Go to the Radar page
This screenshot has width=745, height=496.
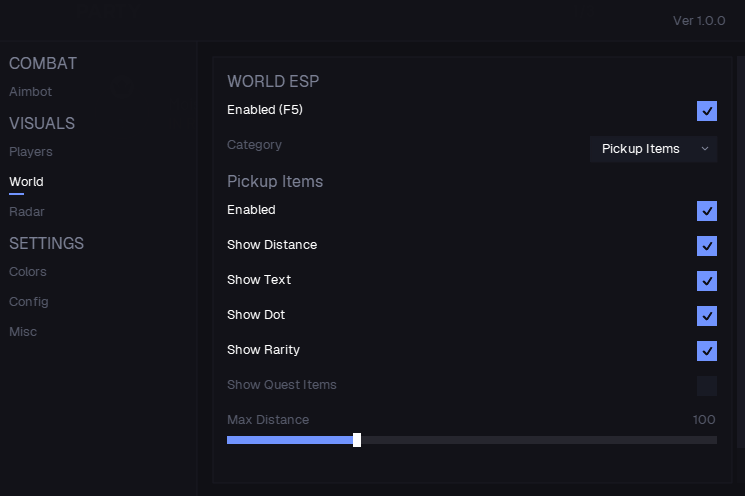click(x=27, y=212)
